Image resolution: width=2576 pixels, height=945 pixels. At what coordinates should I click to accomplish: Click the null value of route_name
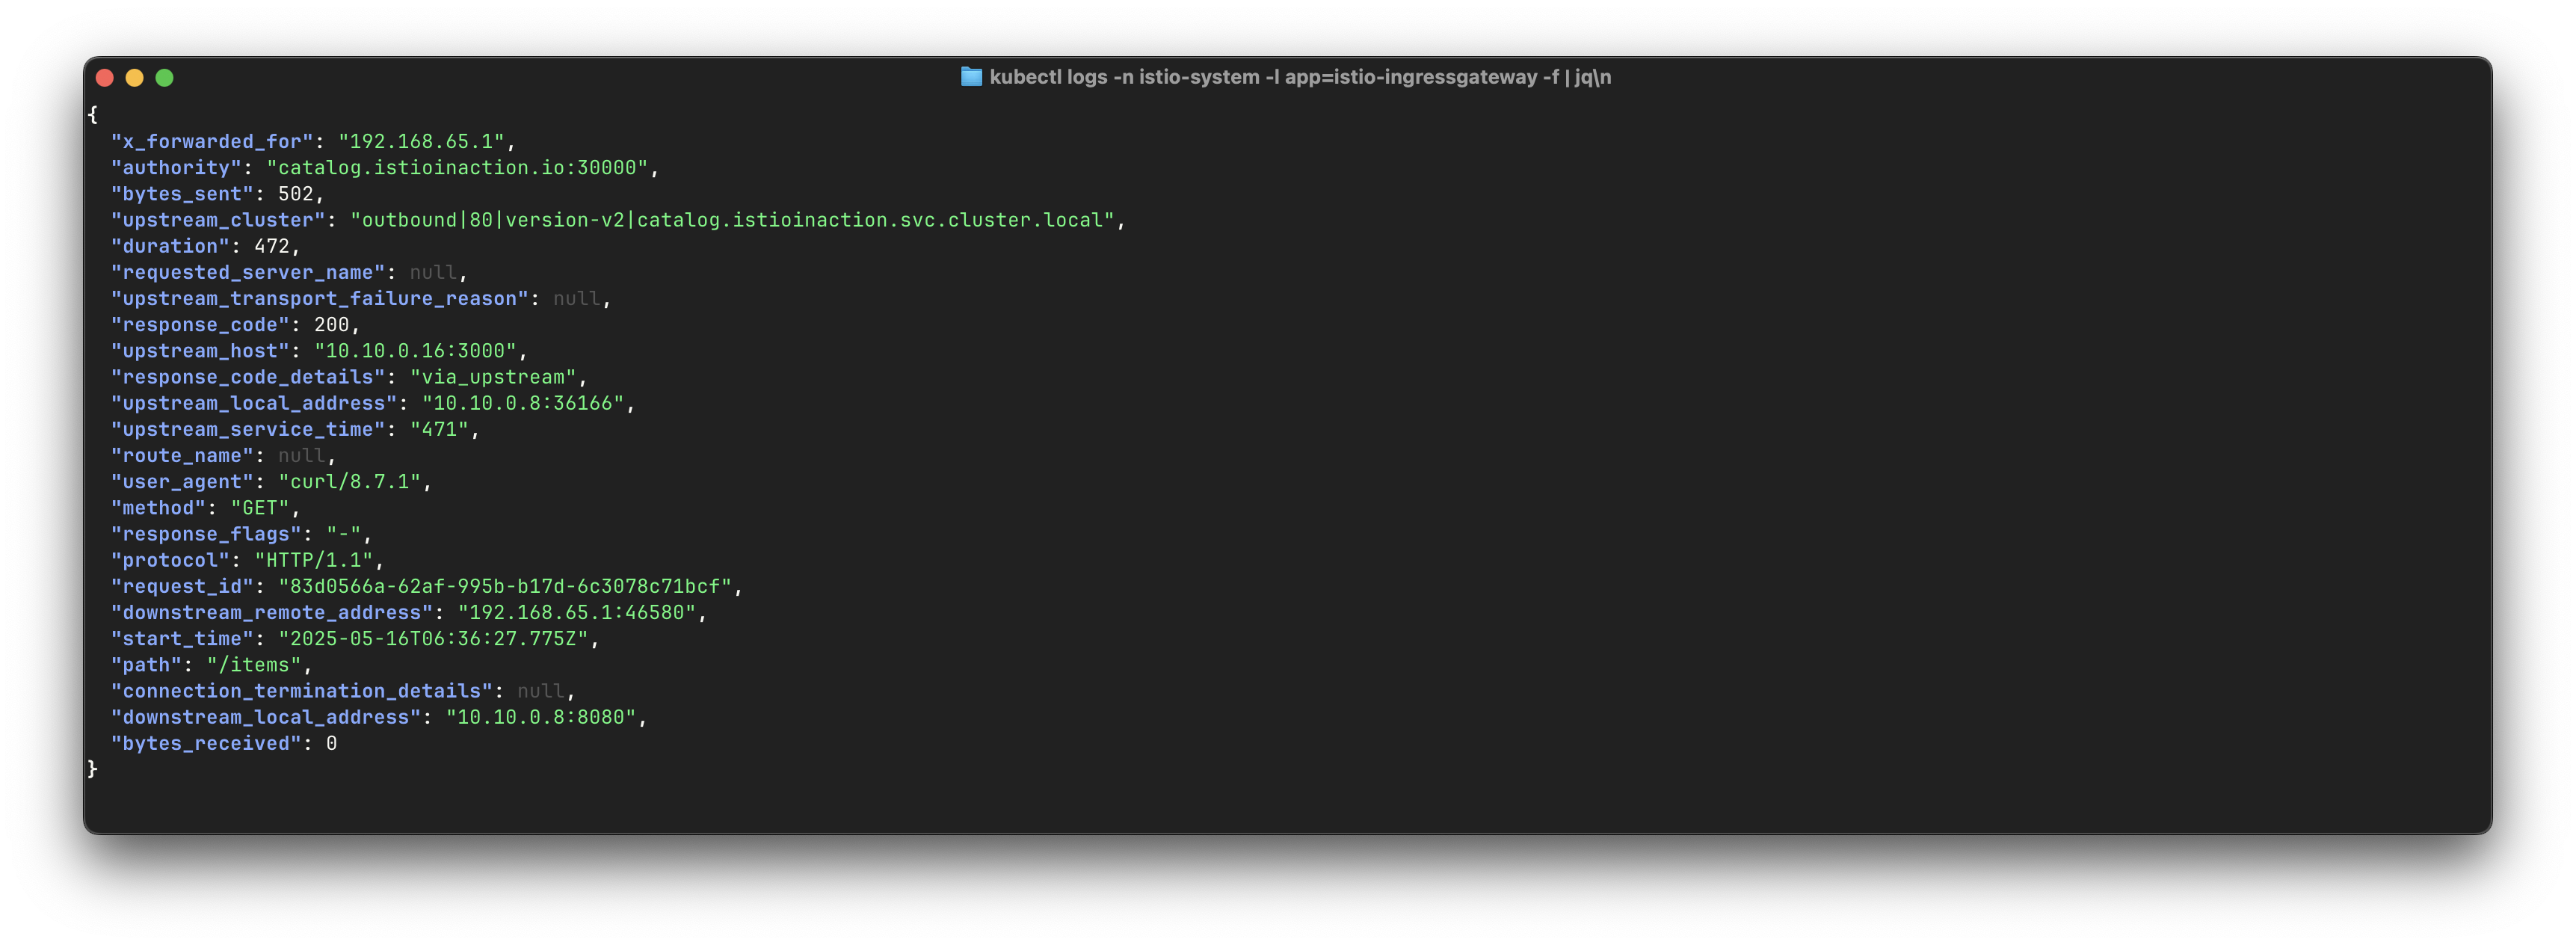(301, 456)
